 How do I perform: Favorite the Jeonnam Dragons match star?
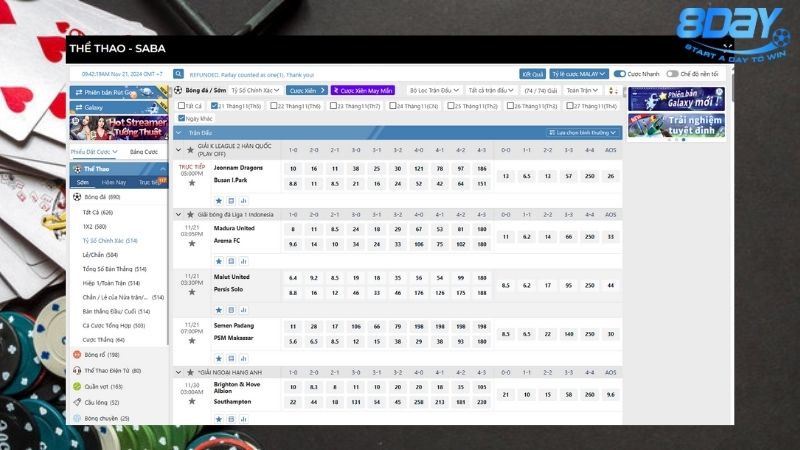pos(192,183)
